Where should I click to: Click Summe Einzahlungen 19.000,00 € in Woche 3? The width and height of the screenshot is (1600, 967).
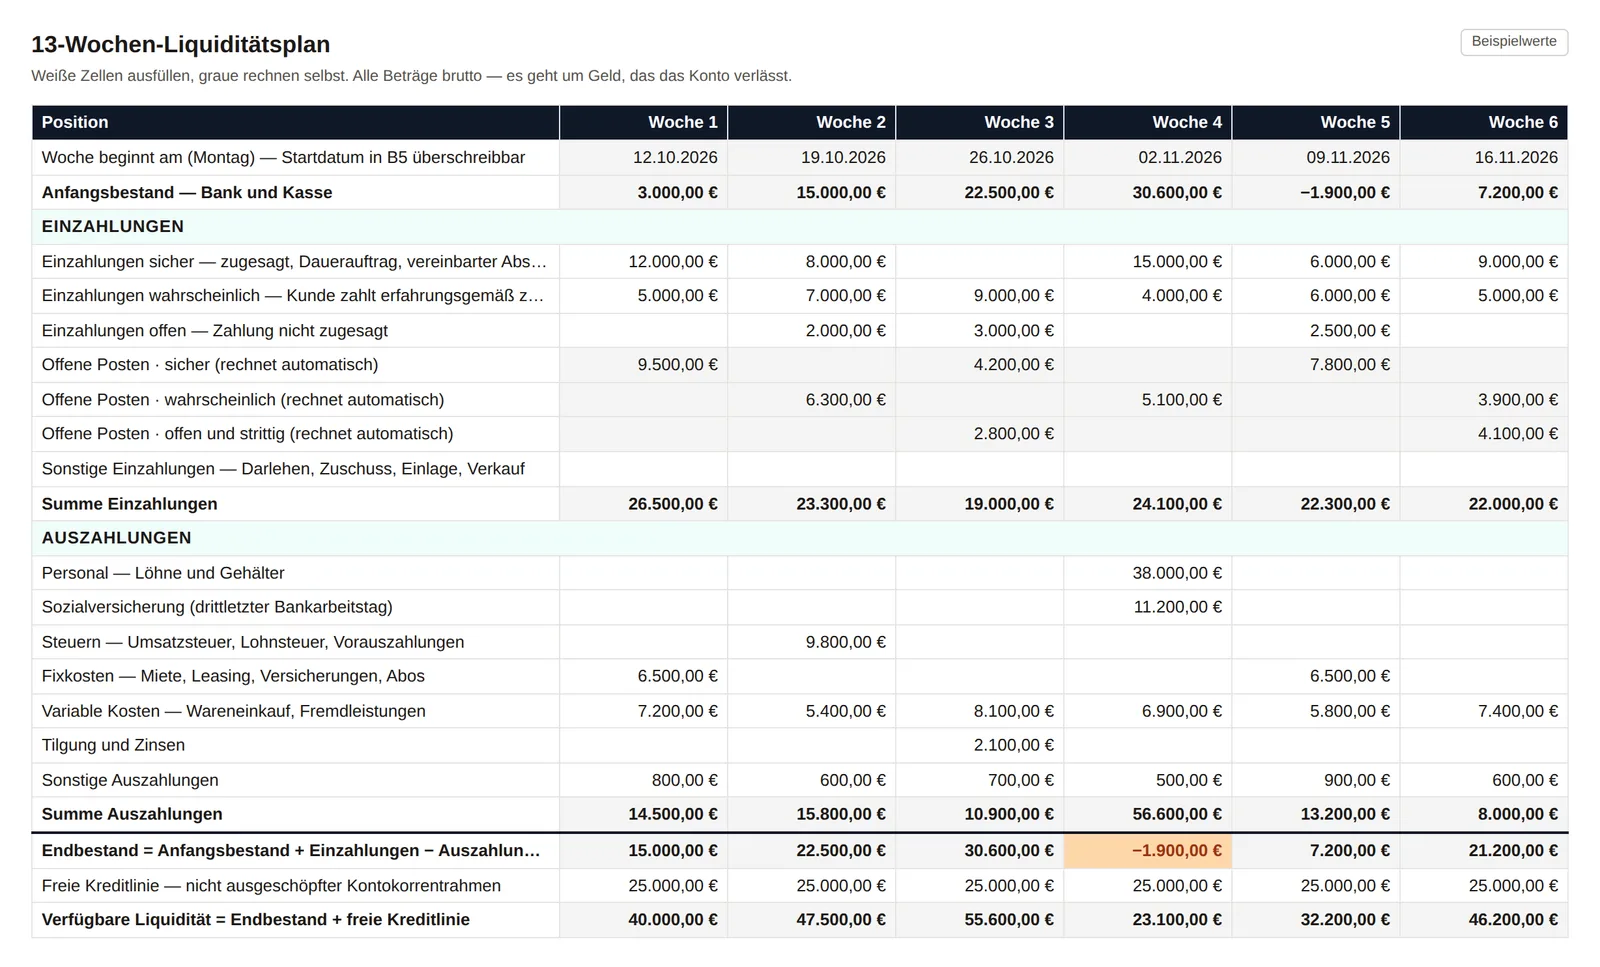pyautogui.click(x=979, y=504)
